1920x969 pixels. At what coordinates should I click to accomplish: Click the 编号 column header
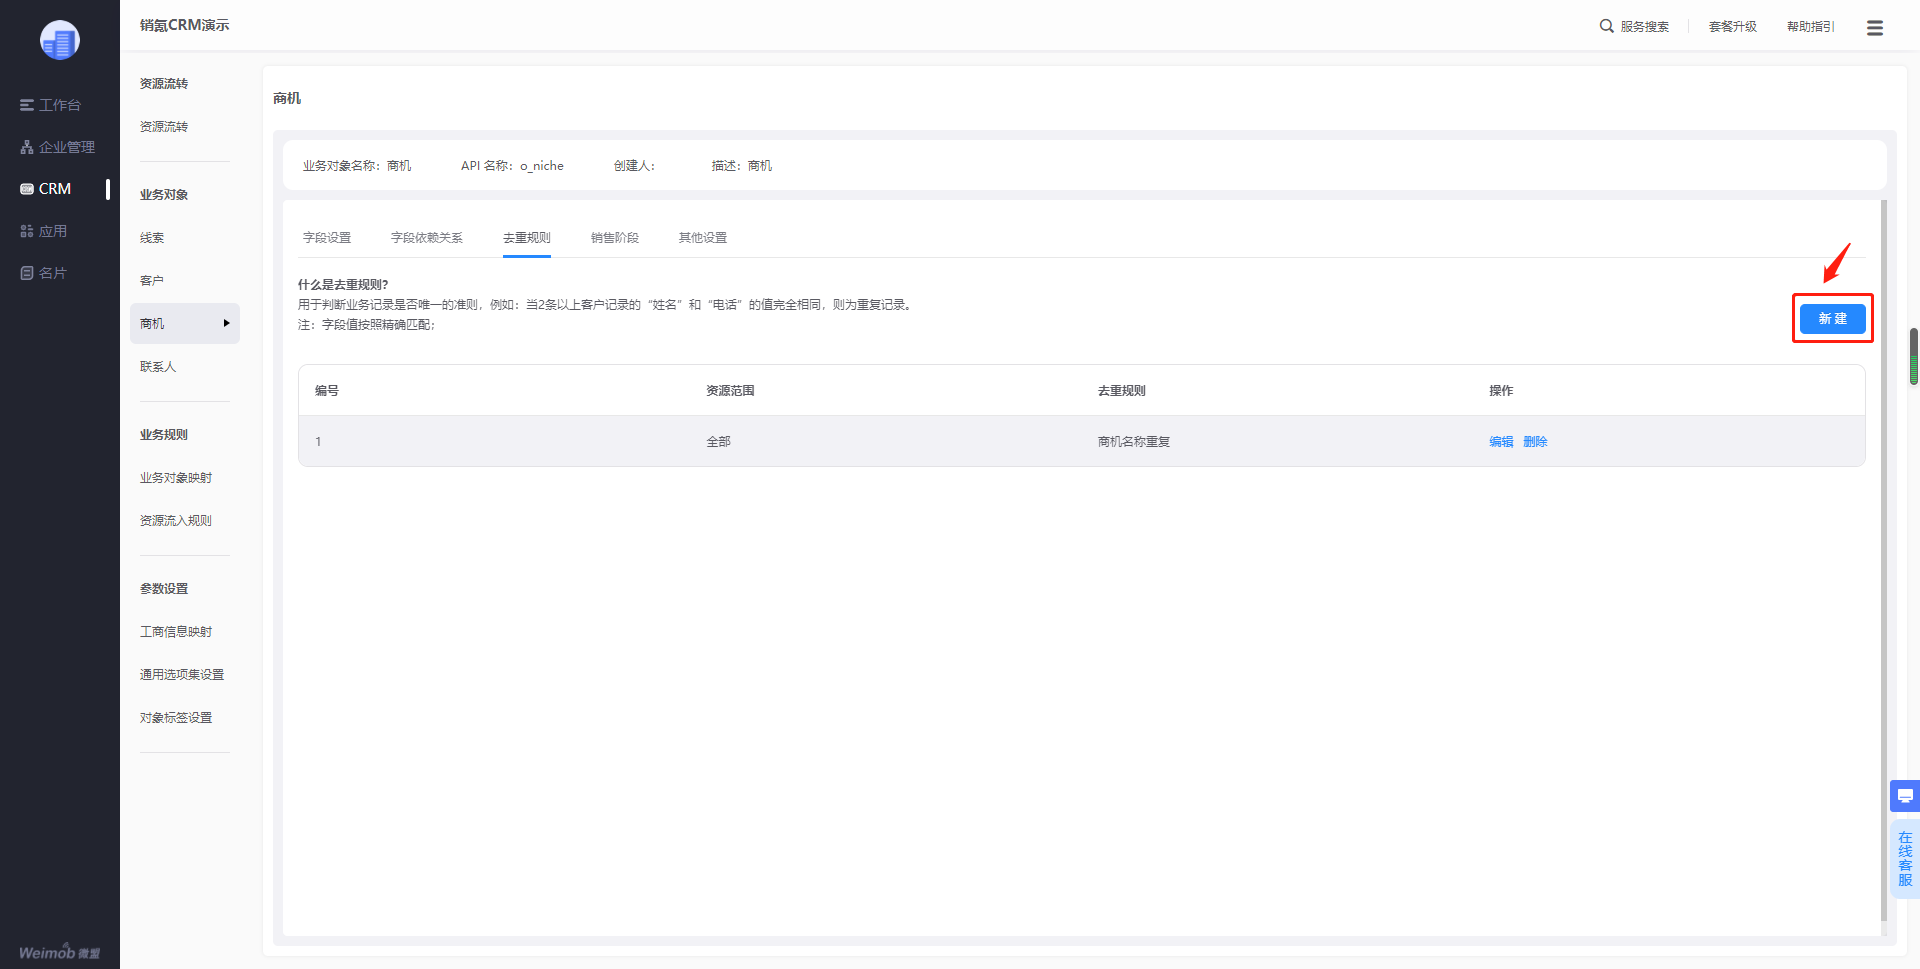pyautogui.click(x=327, y=391)
